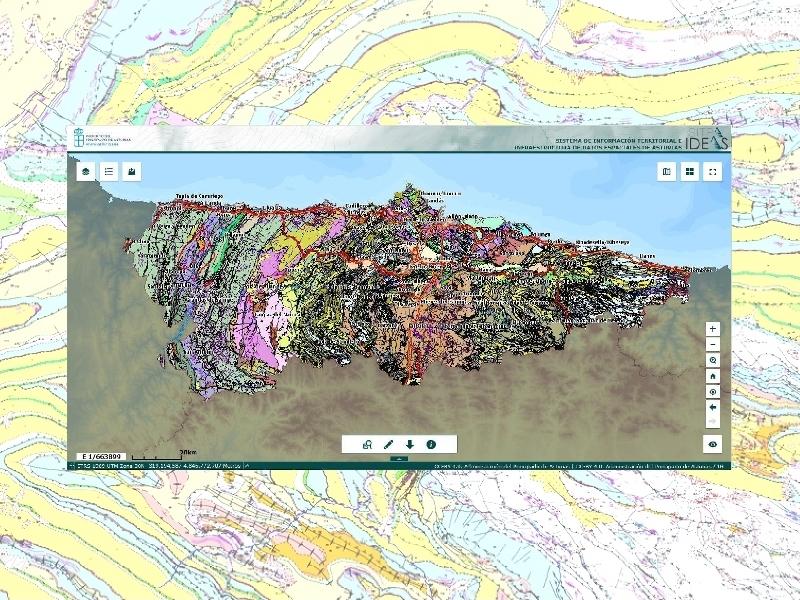Viewport: 800px width, 600px height.
Task: Return to home map extent
Action: coord(713,376)
